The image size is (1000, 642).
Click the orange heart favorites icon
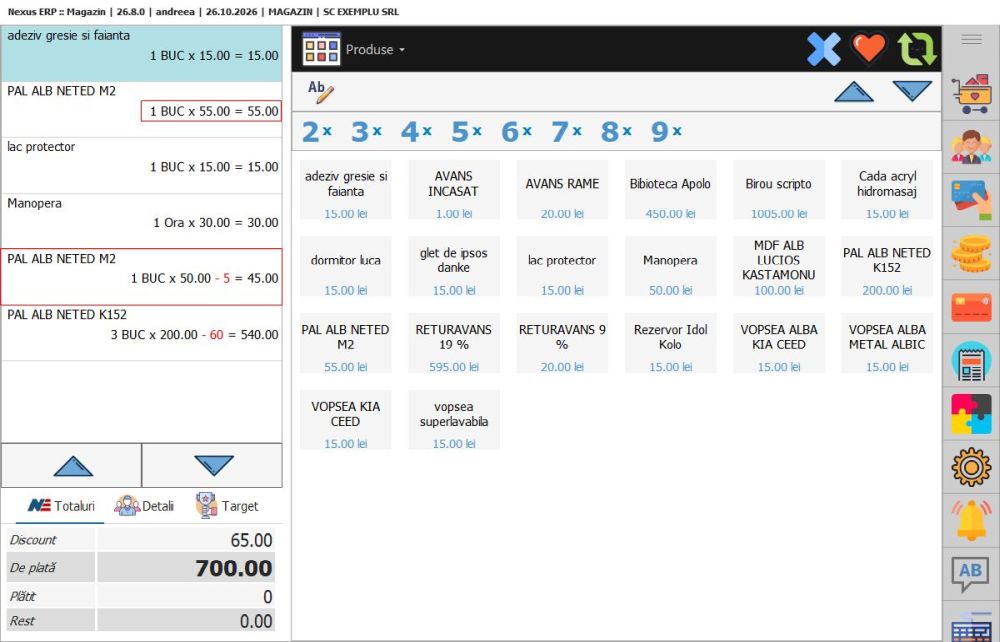(x=869, y=48)
